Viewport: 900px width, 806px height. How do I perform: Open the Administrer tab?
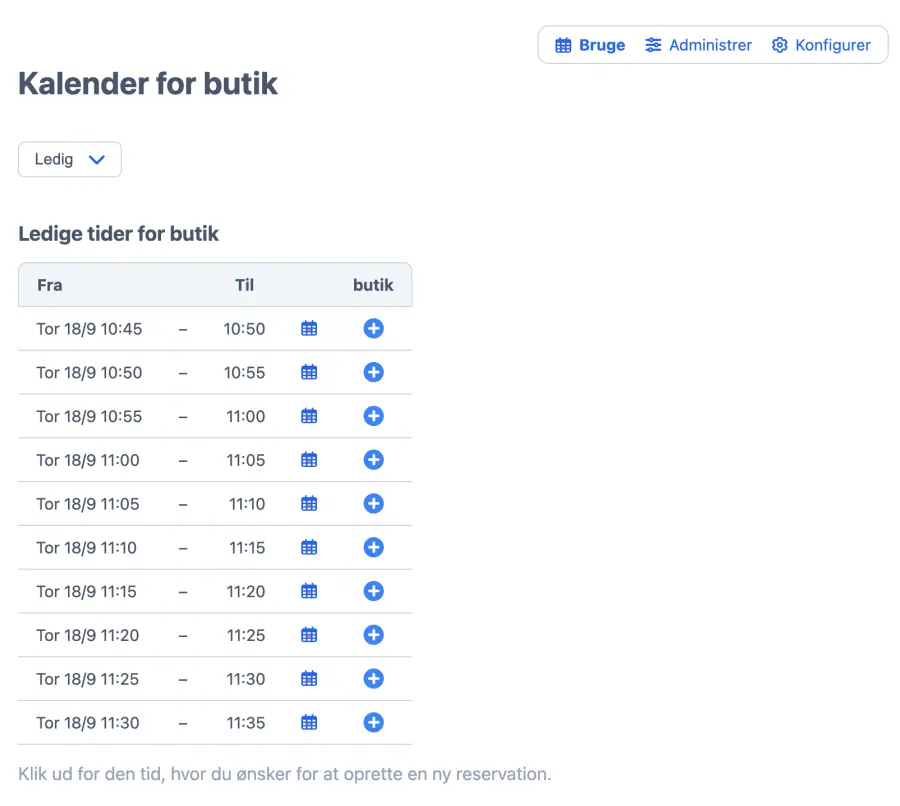698,45
